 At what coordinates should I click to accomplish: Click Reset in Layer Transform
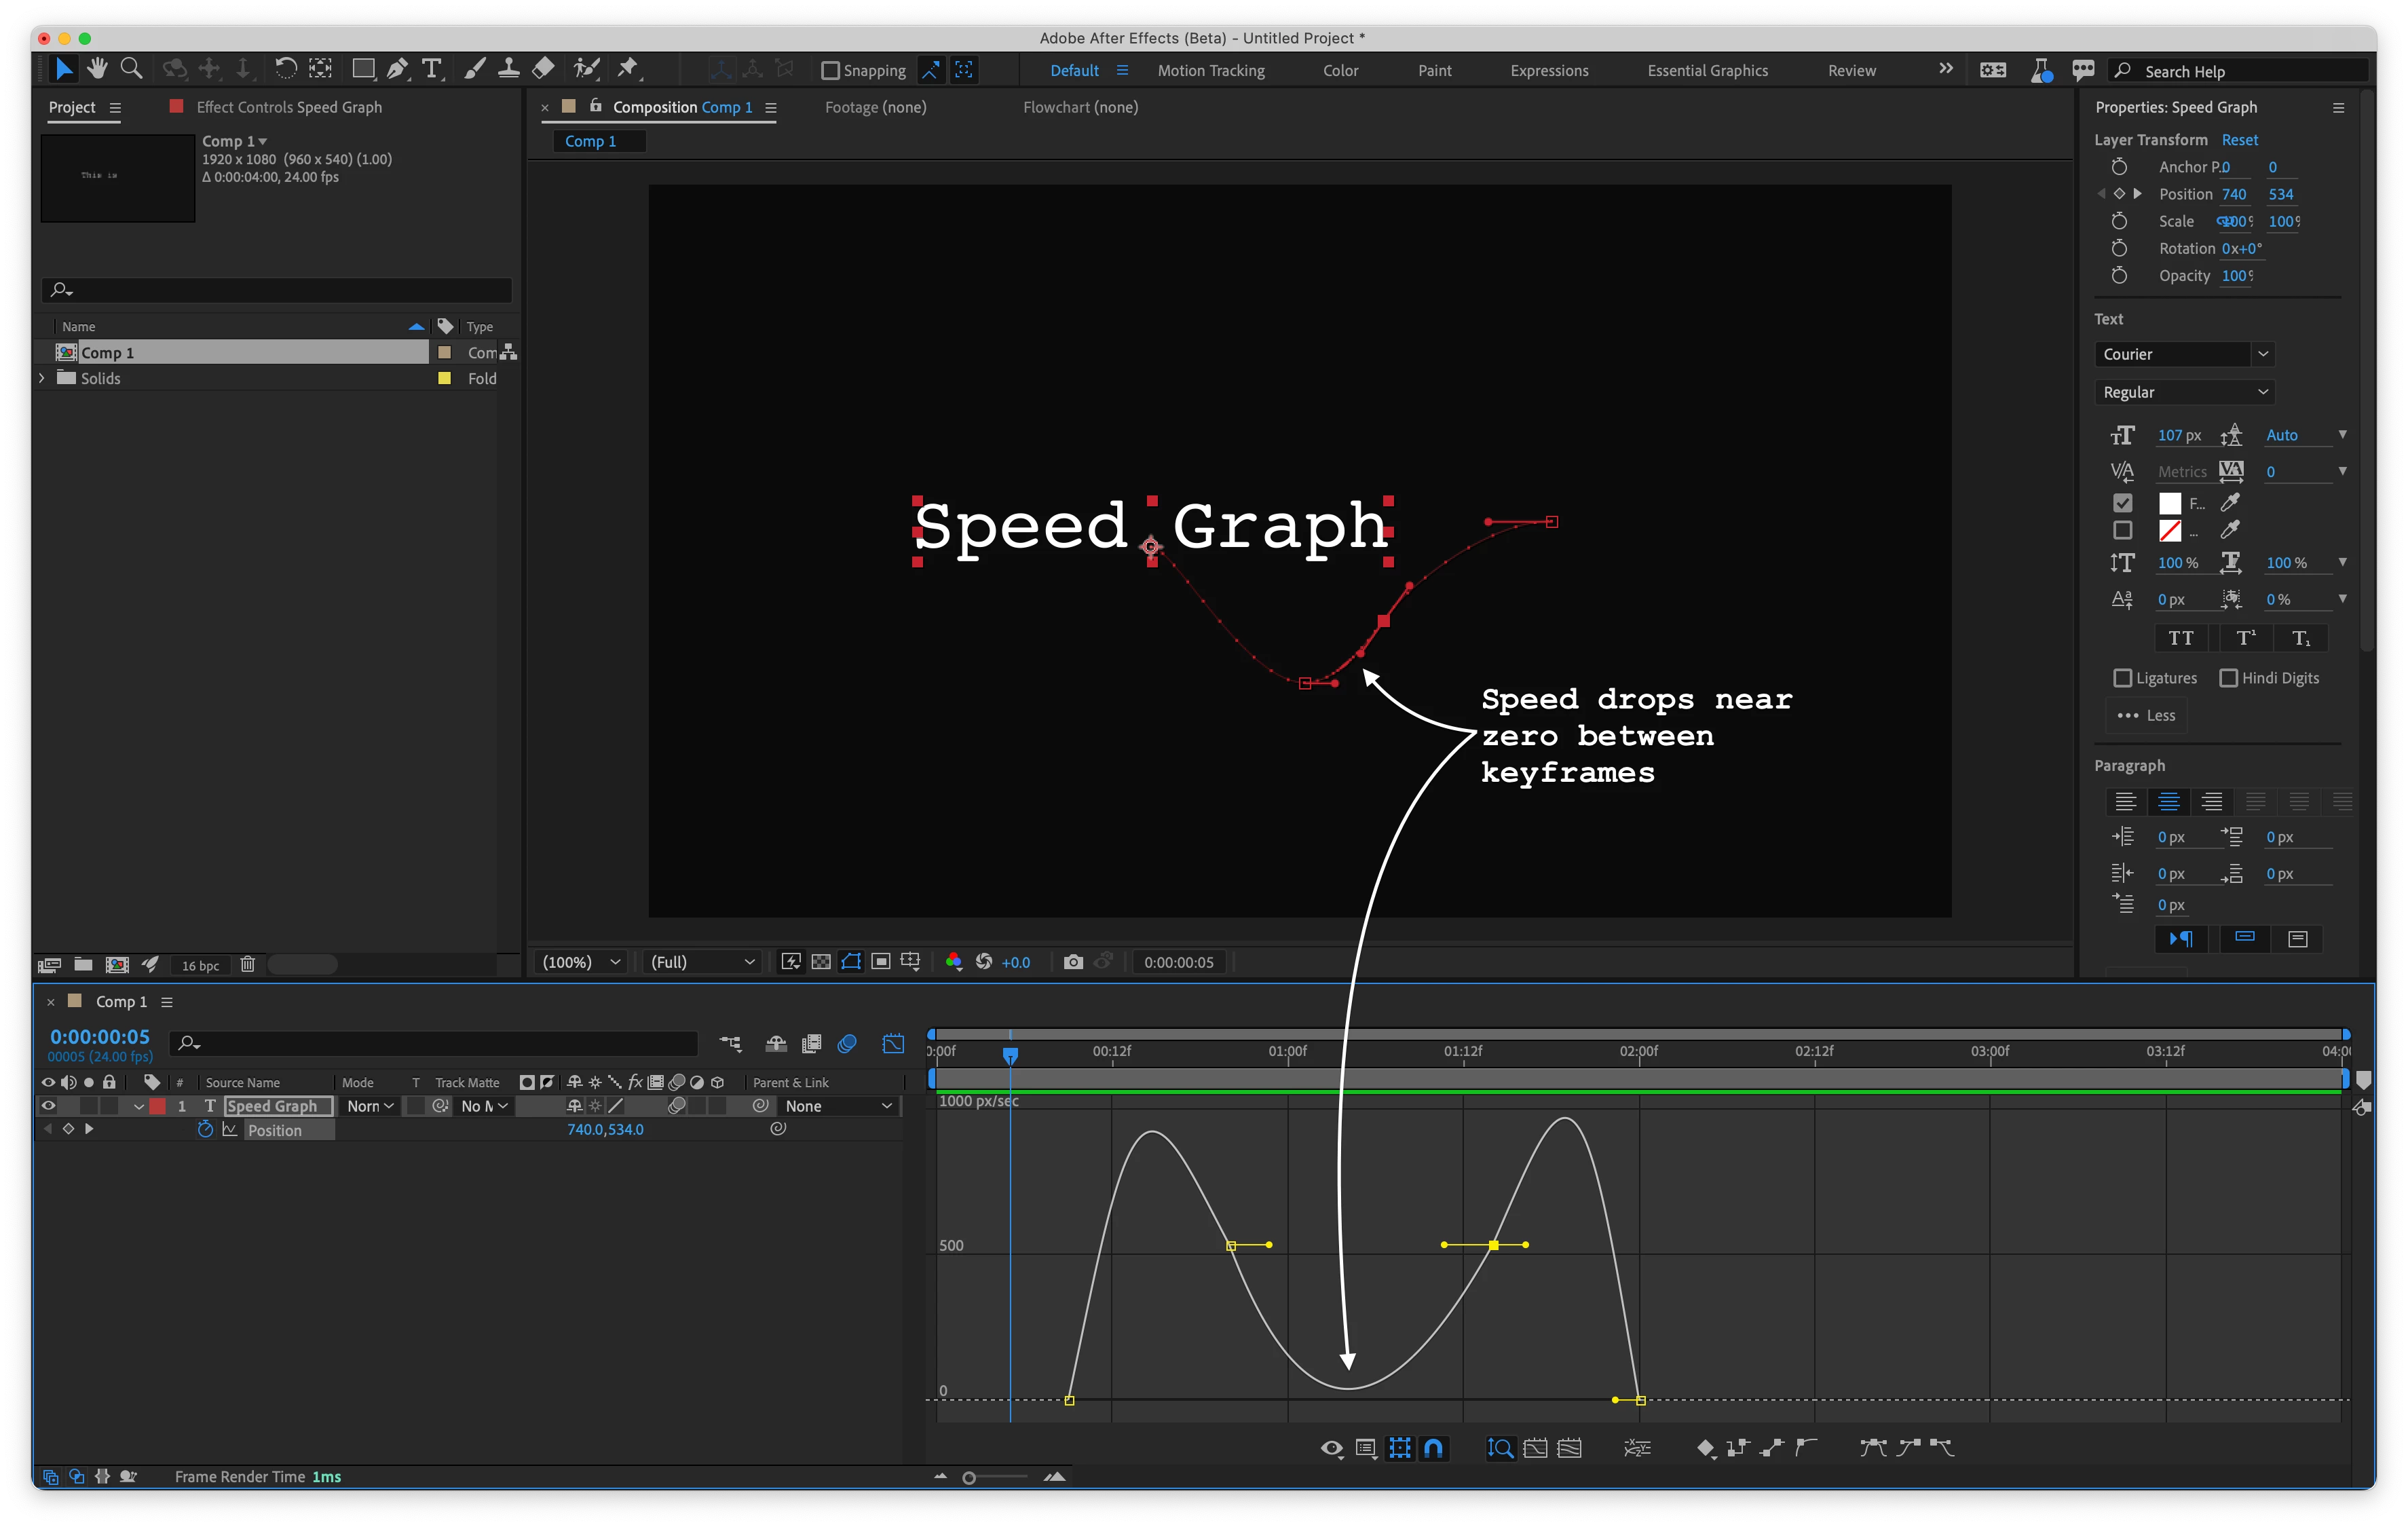point(2239,140)
